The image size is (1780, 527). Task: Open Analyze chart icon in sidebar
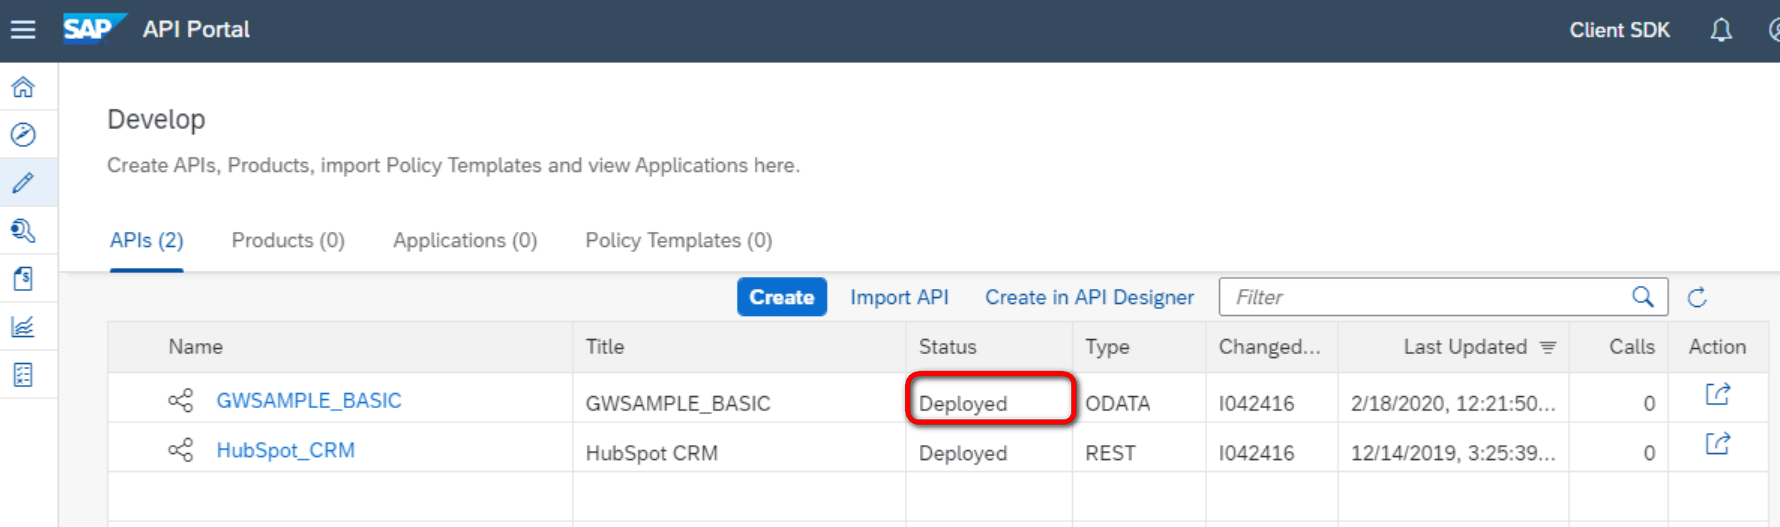[x=23, y=327]
